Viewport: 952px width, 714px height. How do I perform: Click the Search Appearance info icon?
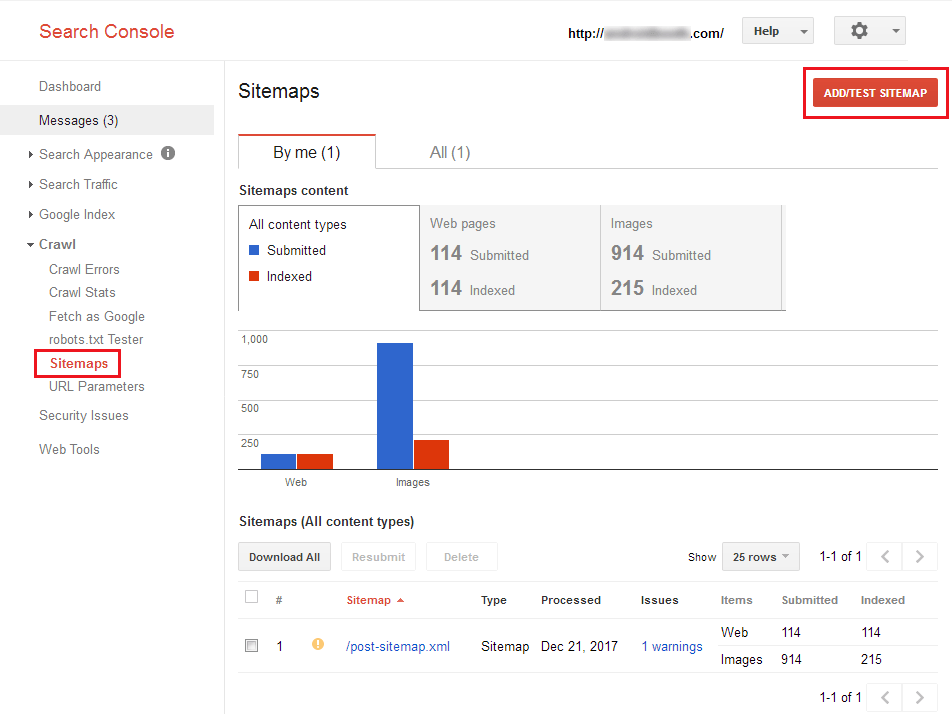pyautogui.click(x=168, y=154)
